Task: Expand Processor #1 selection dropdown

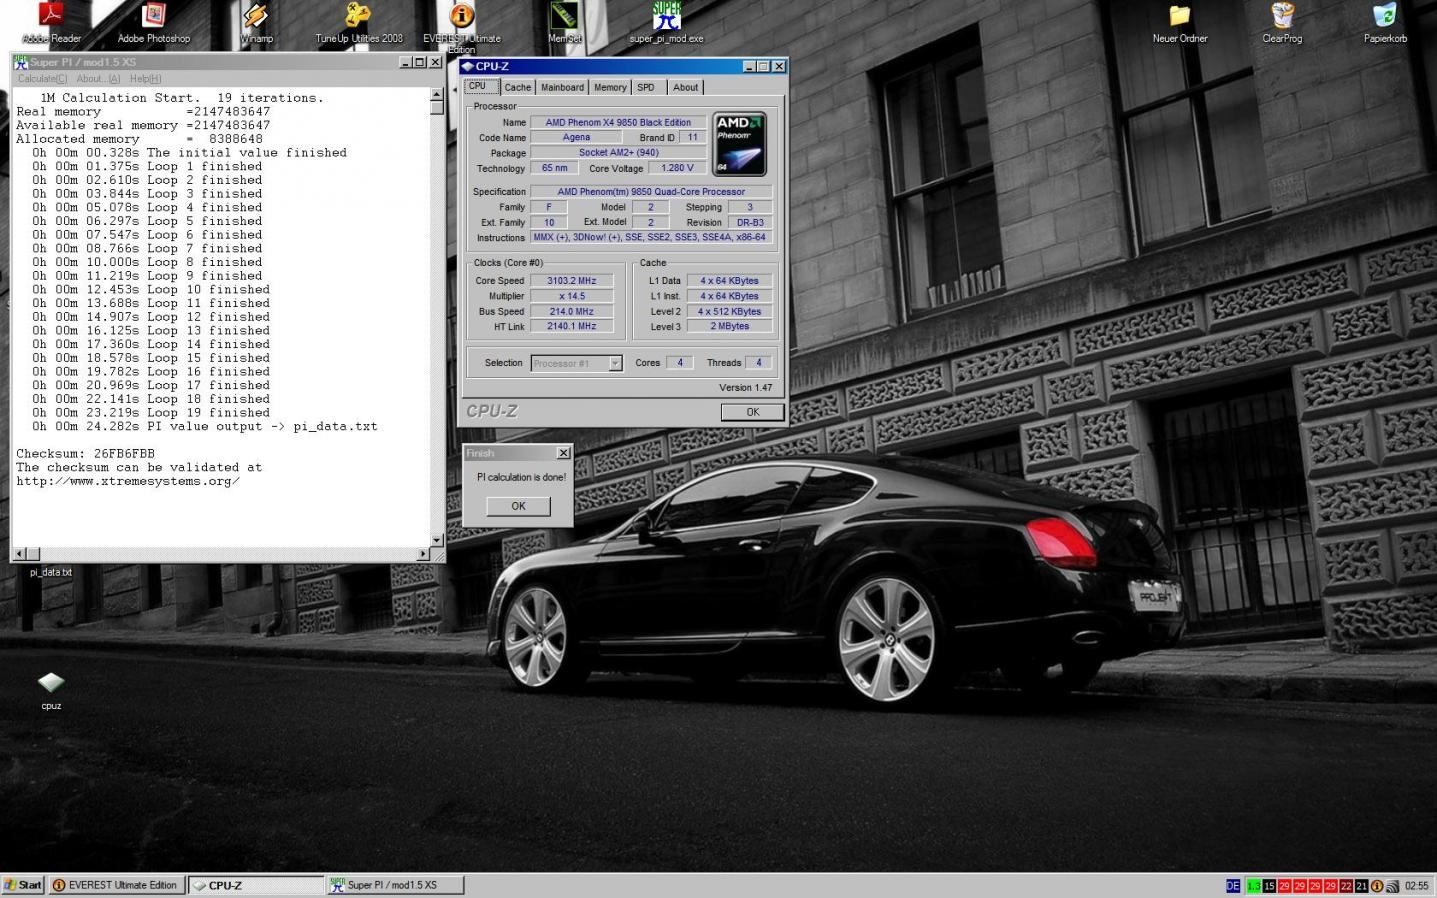Action: tap(615, 364)
